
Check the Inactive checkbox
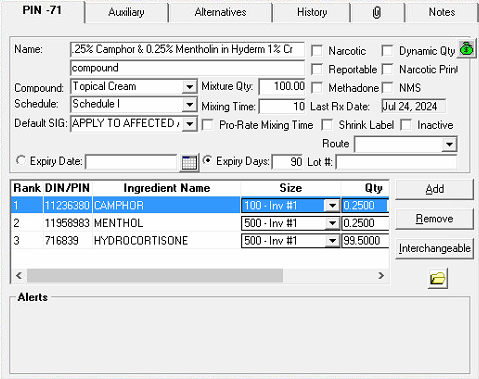406,125
